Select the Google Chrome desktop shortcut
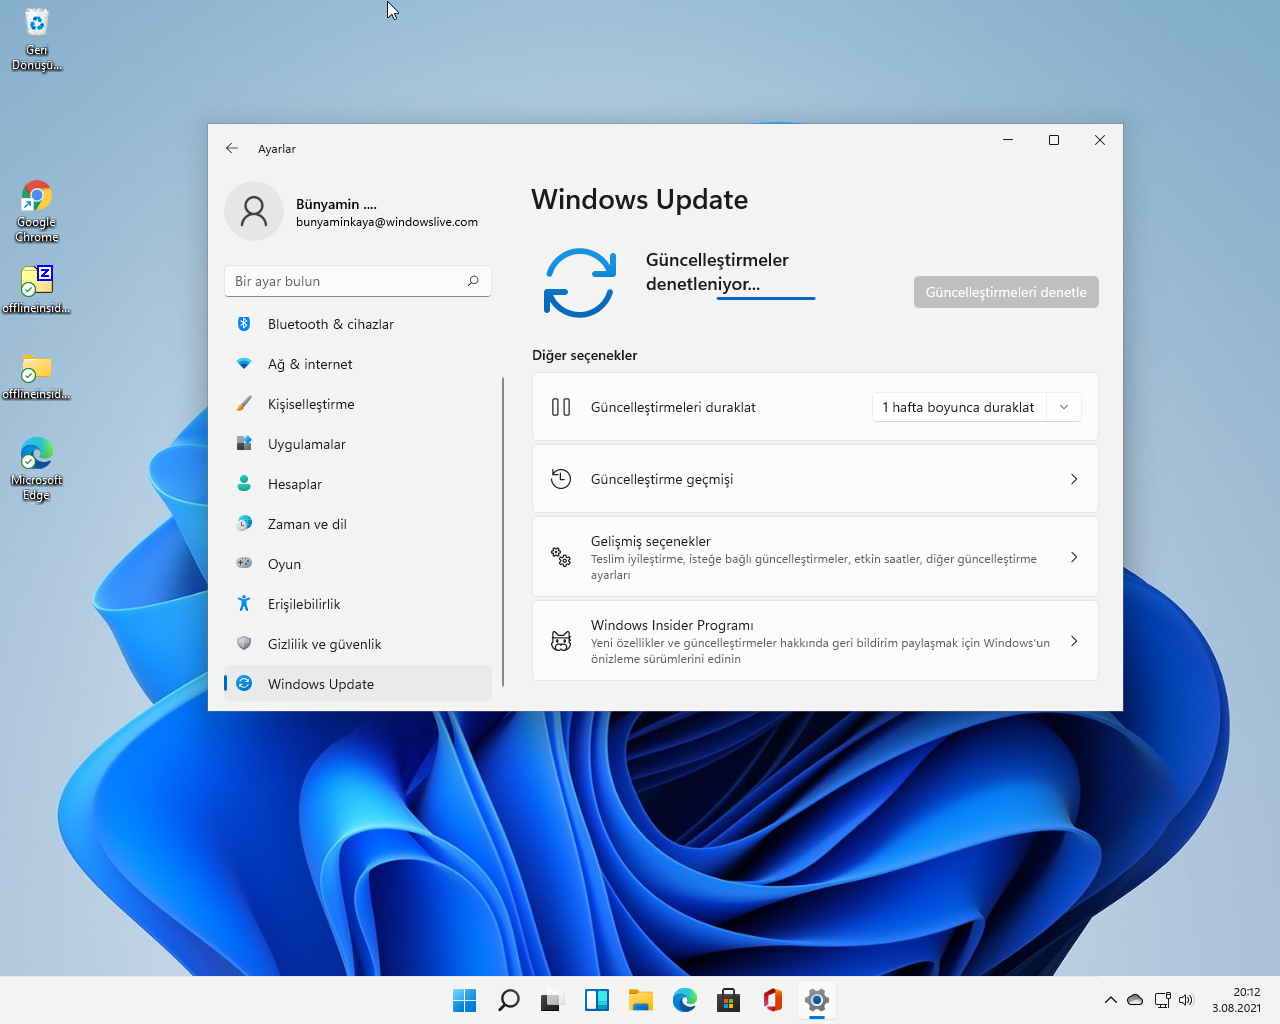Viewport: 1280px width, 1024px height. (x=37, y=212)
